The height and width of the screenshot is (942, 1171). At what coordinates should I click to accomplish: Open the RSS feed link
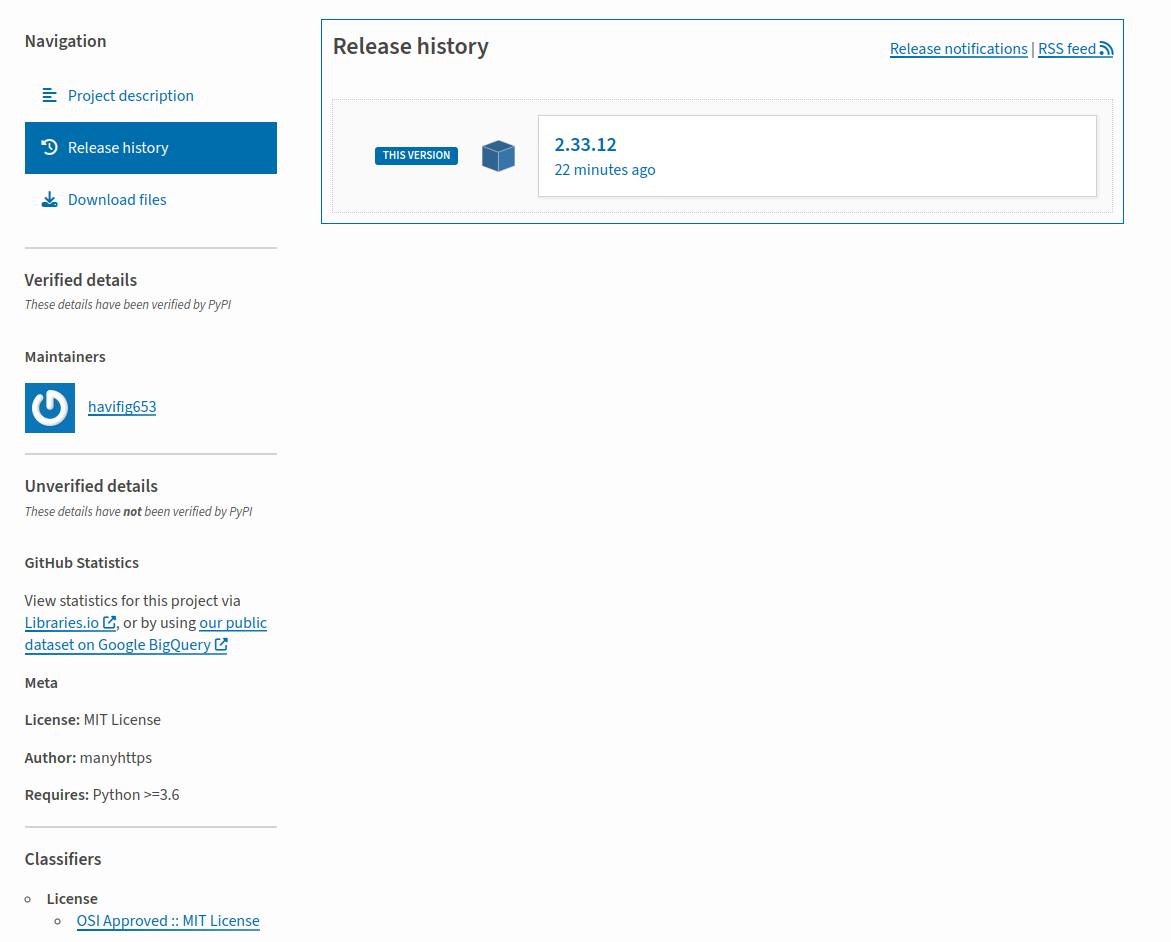point(1075,49)
